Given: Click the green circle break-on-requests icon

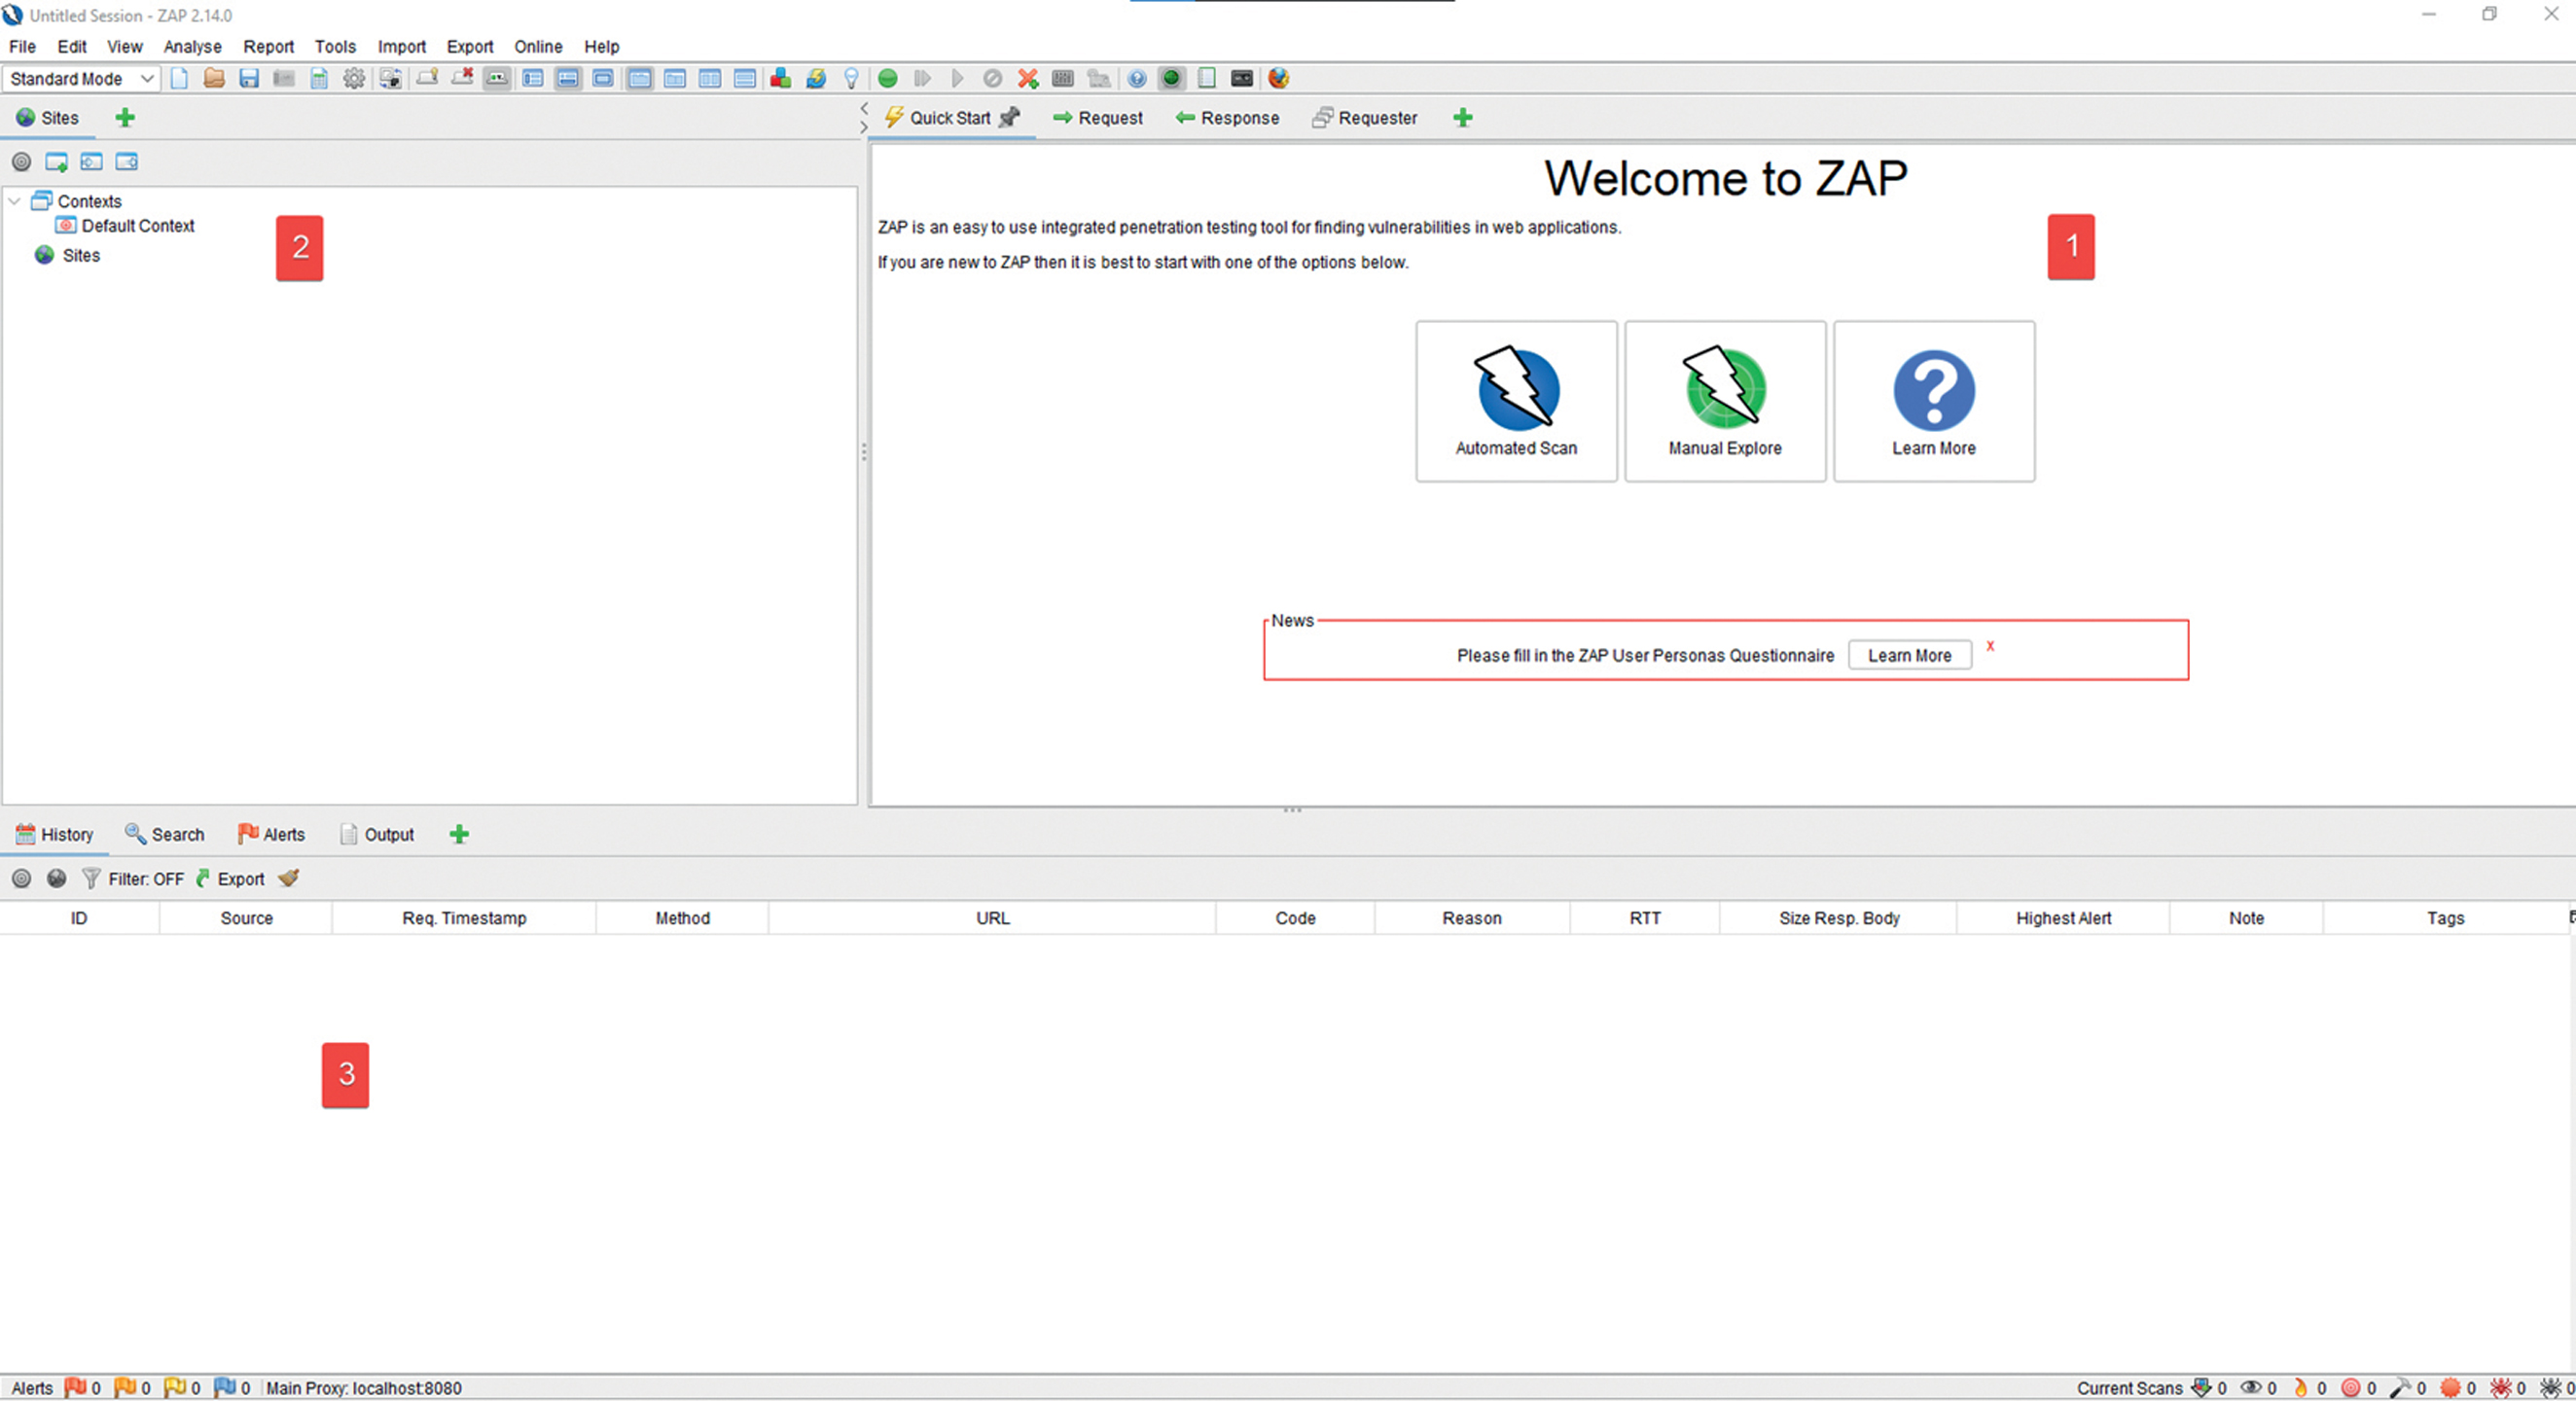Looking at the screenshot, I should pyautogui.click(x=888, y=78).
